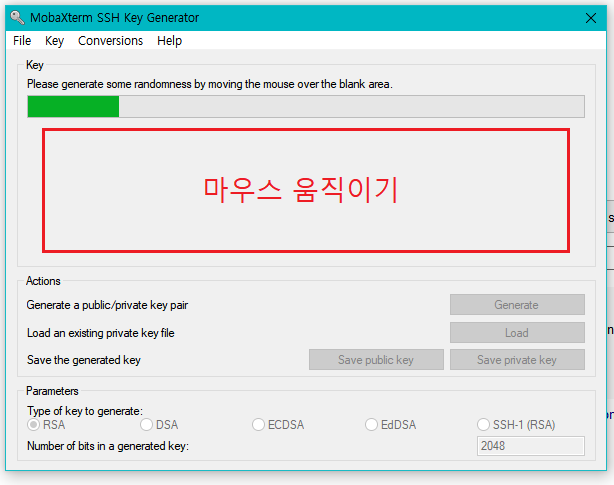This screenshot has height=485, width=614.
Task: Click the MobaXterm SSH Key Generator title text
Action: [x=114, y=18]
